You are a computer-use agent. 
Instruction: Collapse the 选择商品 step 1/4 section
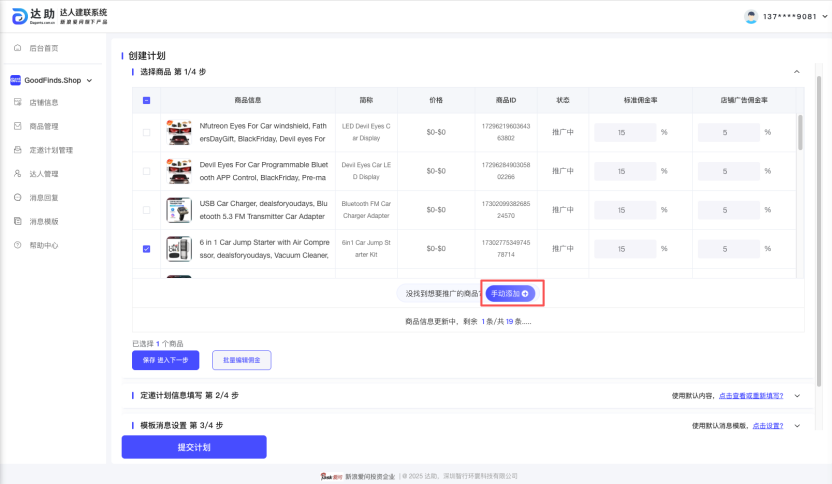[x=796, y=72]
